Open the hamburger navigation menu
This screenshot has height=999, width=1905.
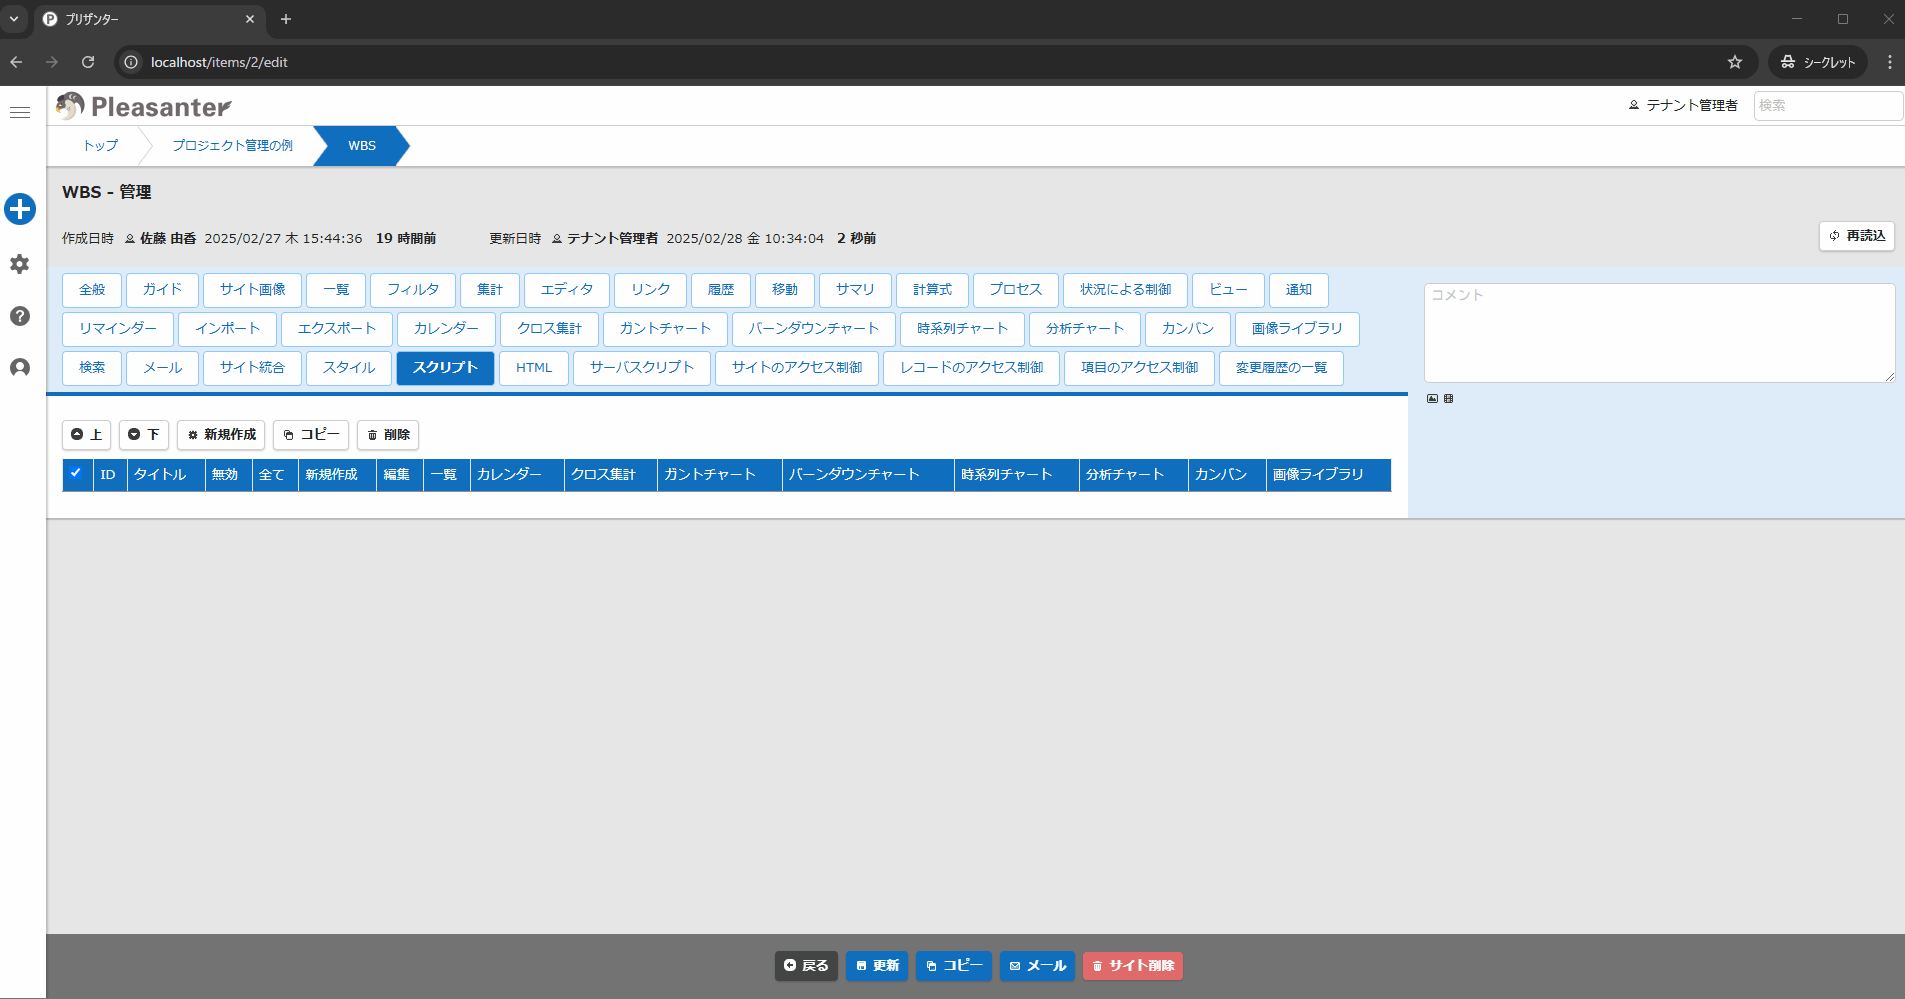[20, 111]
